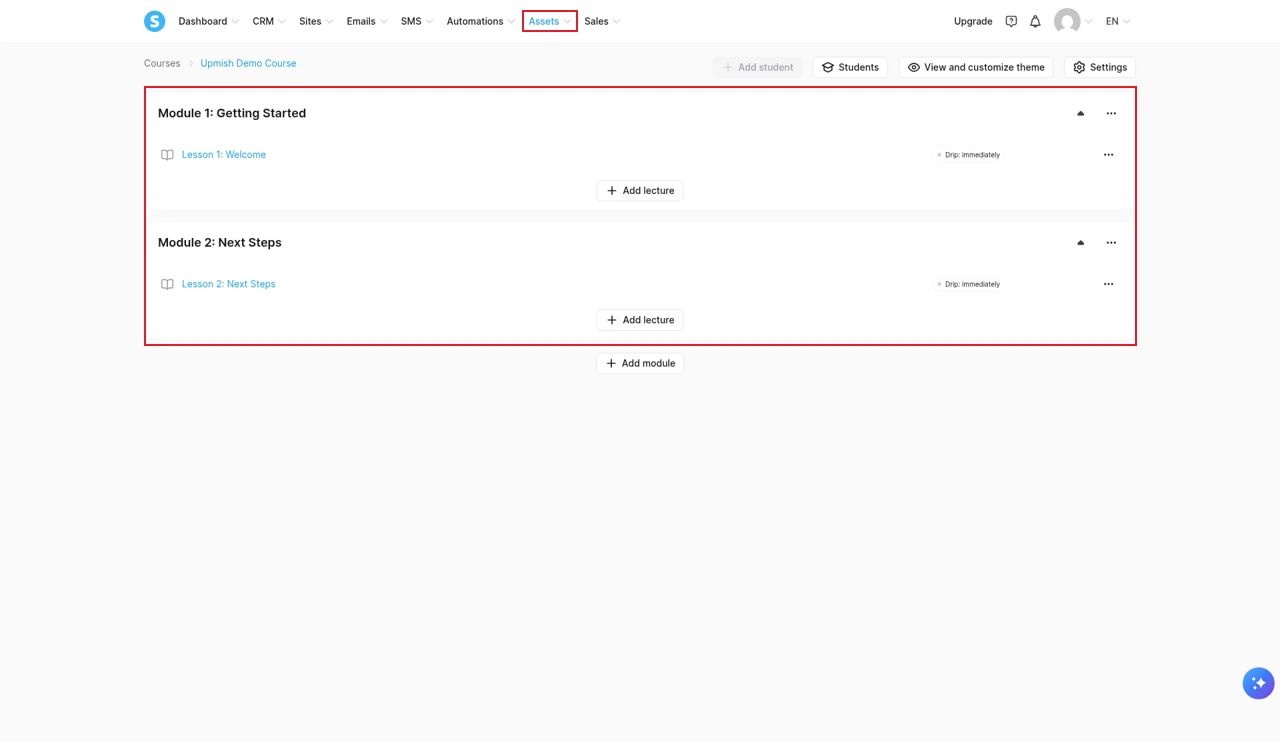Click the Upgrade link

(973, 21)
